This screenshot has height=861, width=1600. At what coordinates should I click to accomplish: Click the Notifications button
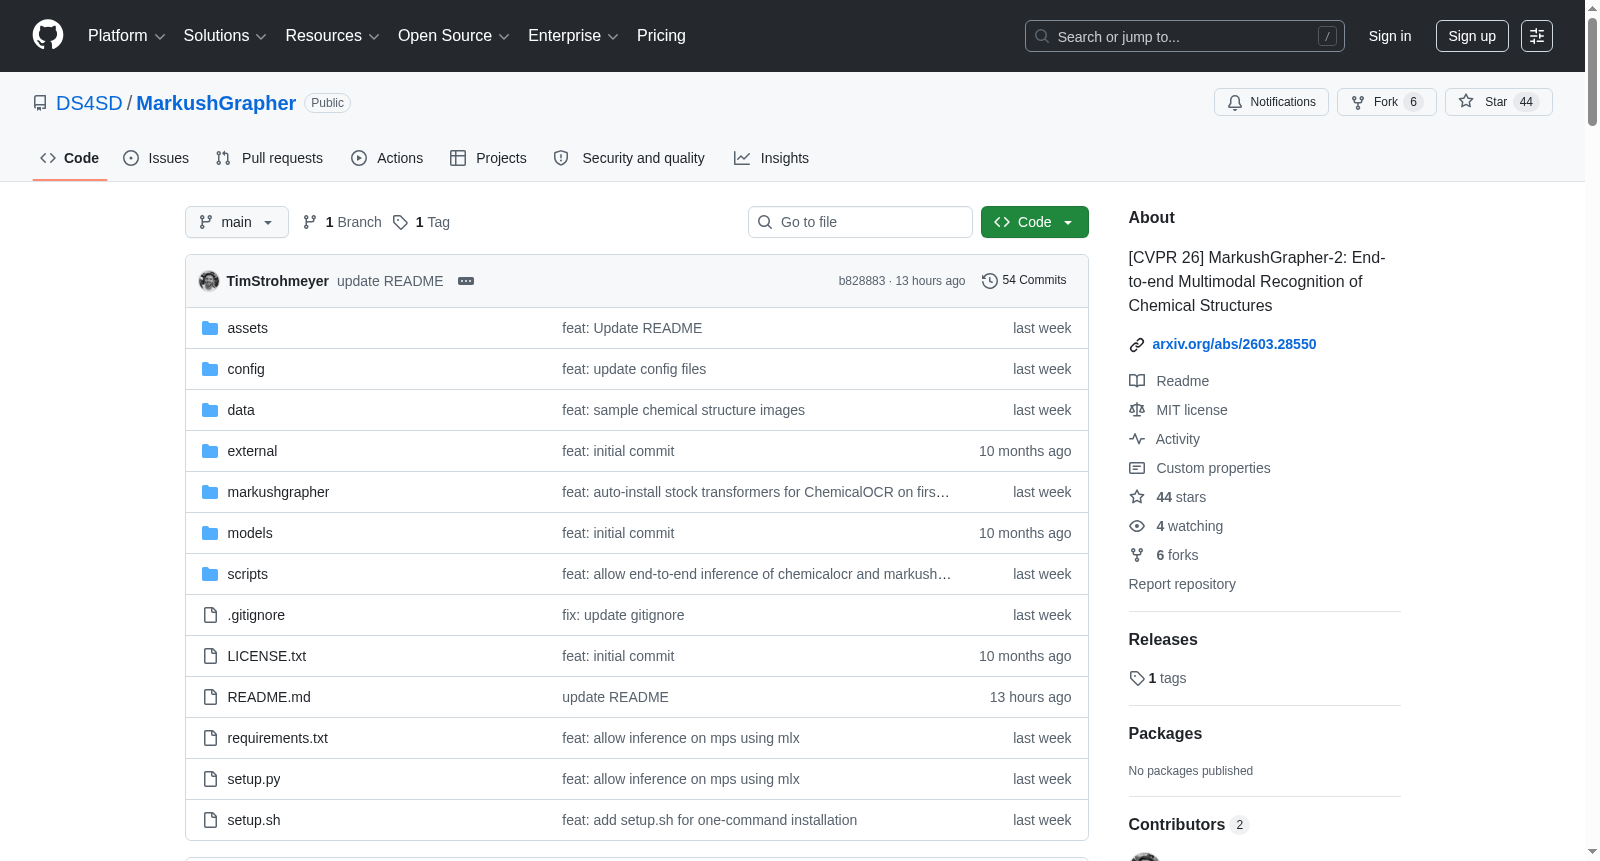tap(1271, 102)
